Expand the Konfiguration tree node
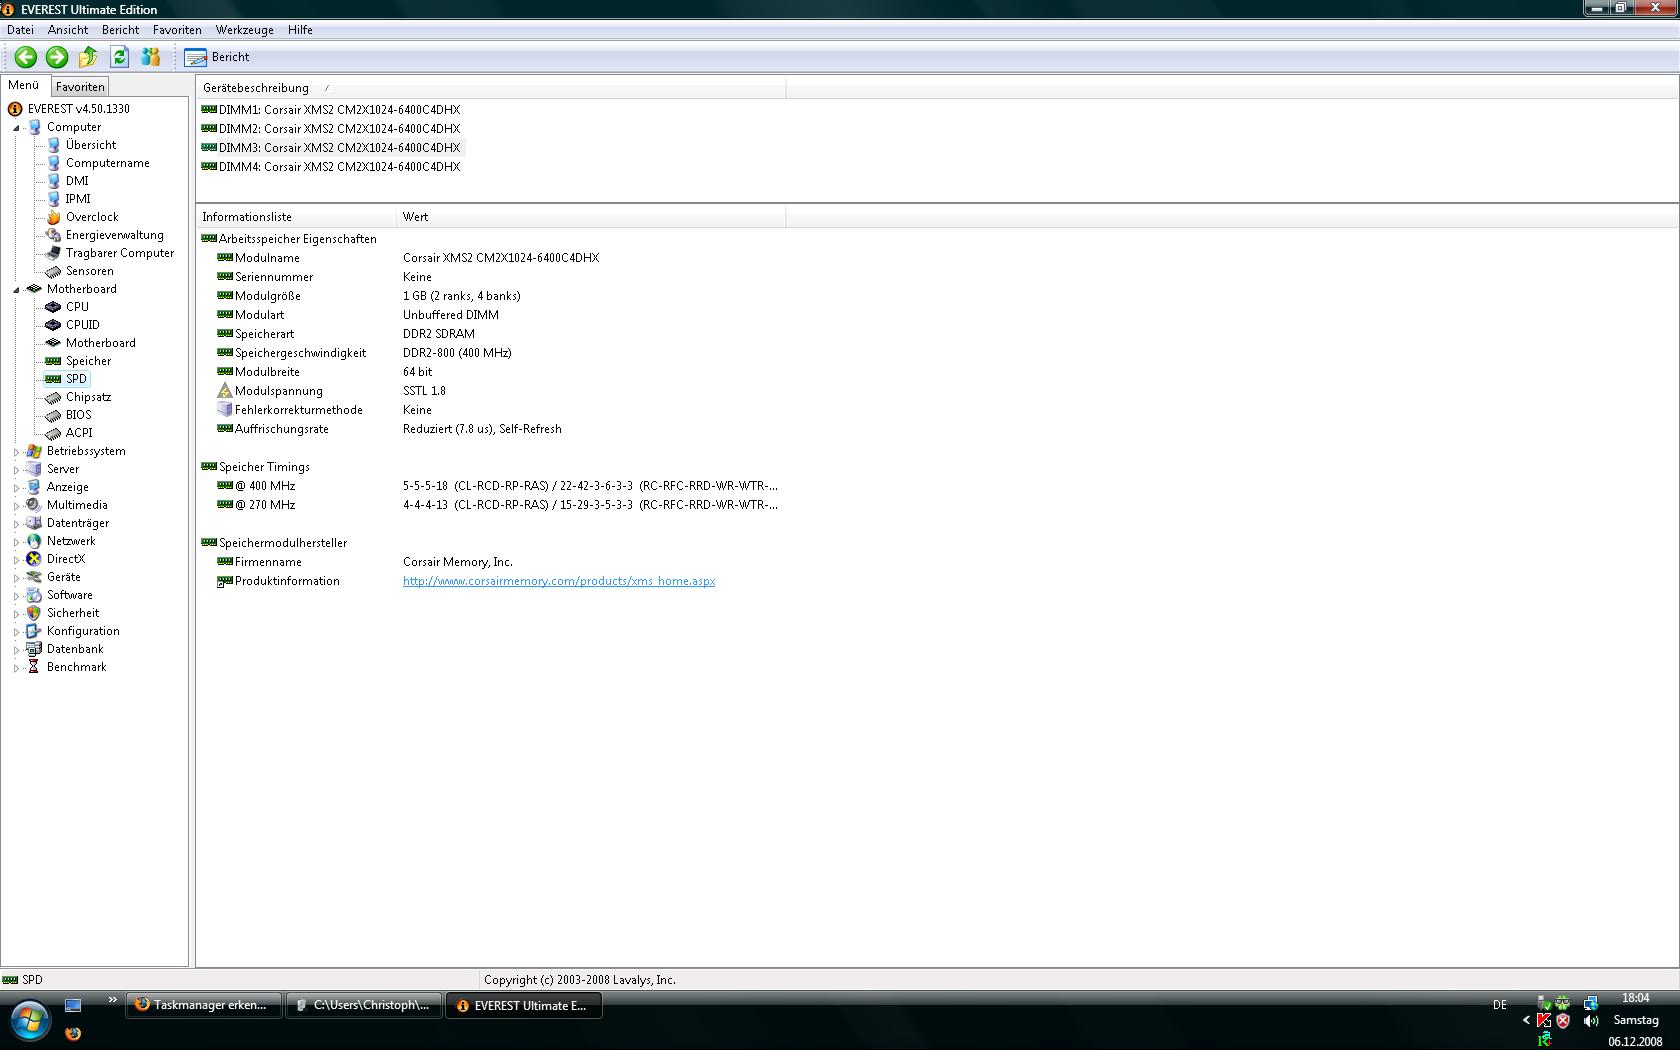The height and width of the screenshot is (1050, 1680). [16, 632]
